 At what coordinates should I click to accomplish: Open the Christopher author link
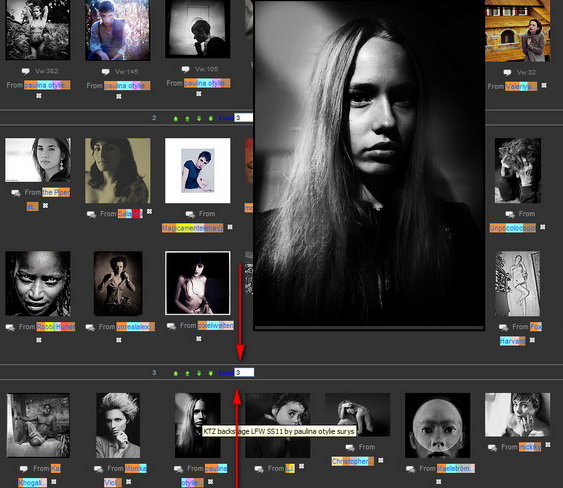coord(353,461)
